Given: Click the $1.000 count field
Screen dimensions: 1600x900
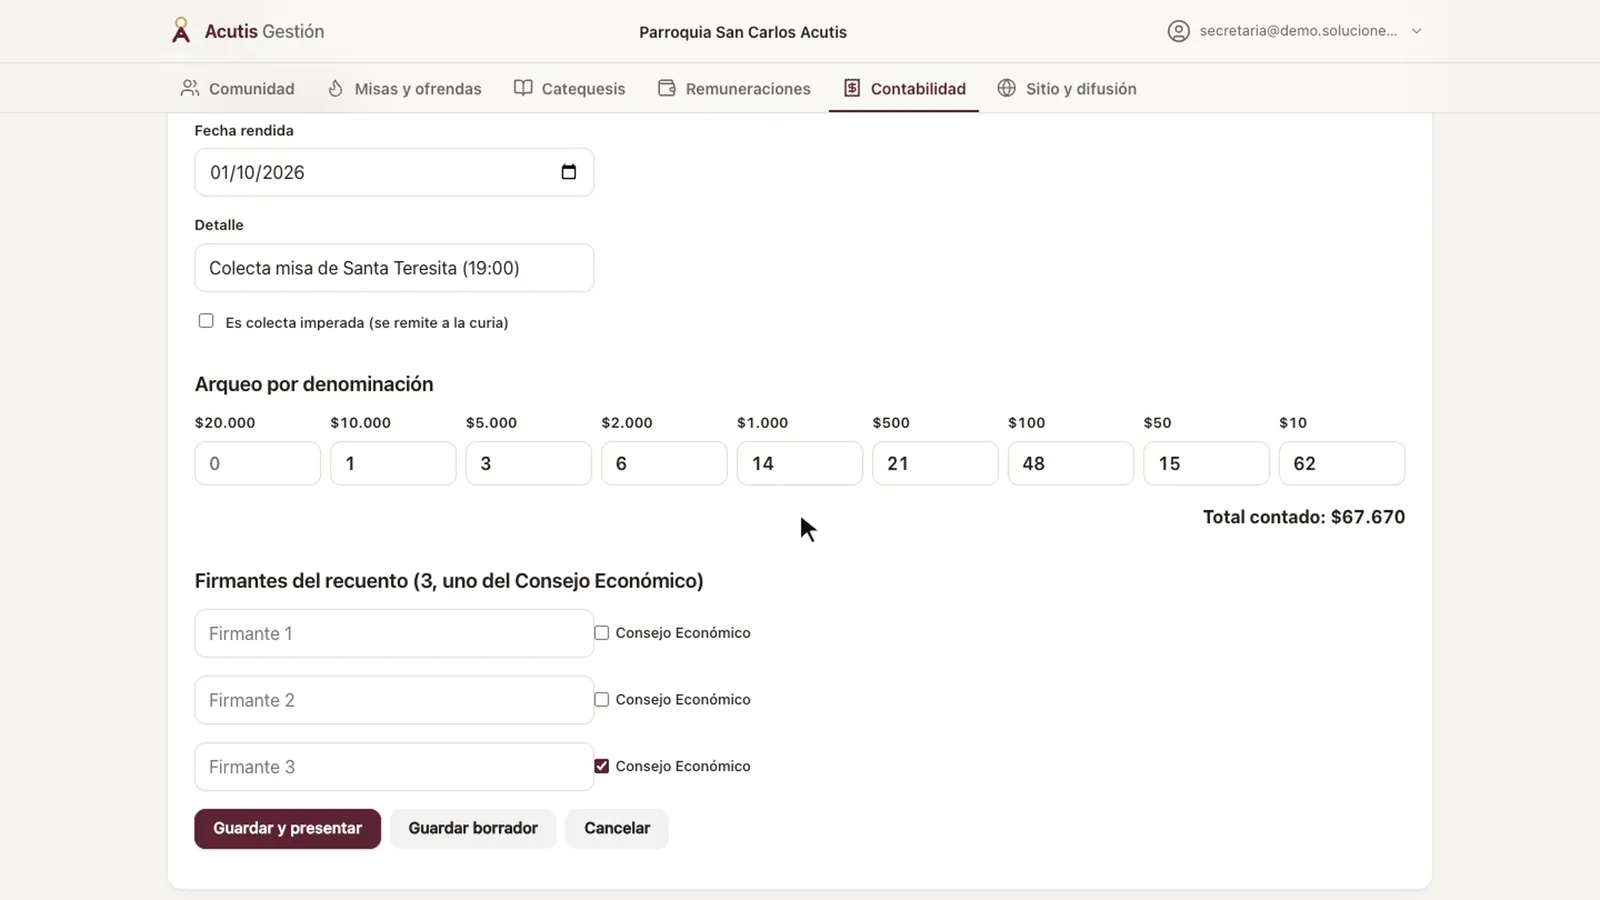Looking at the screenshot, I should click(800, 463).
